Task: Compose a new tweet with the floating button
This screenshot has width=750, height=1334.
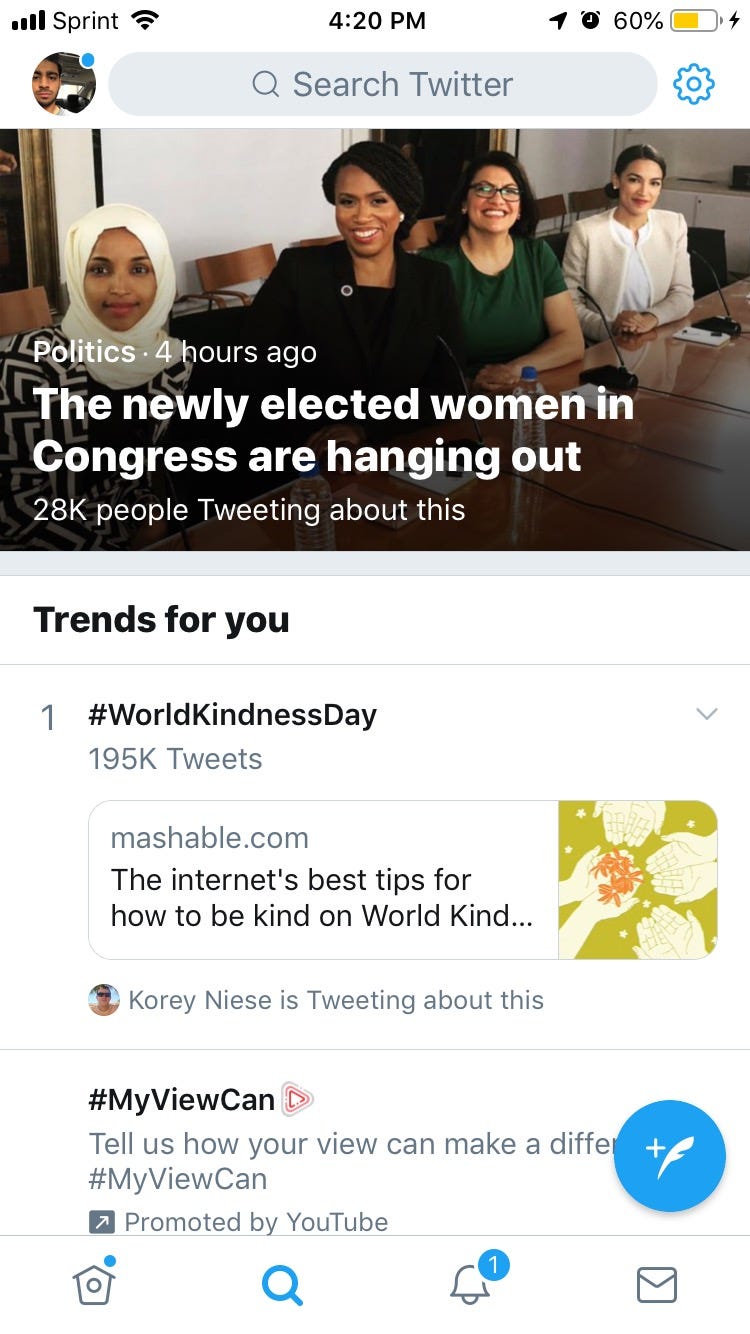Action: click(x=669, y=1155)
